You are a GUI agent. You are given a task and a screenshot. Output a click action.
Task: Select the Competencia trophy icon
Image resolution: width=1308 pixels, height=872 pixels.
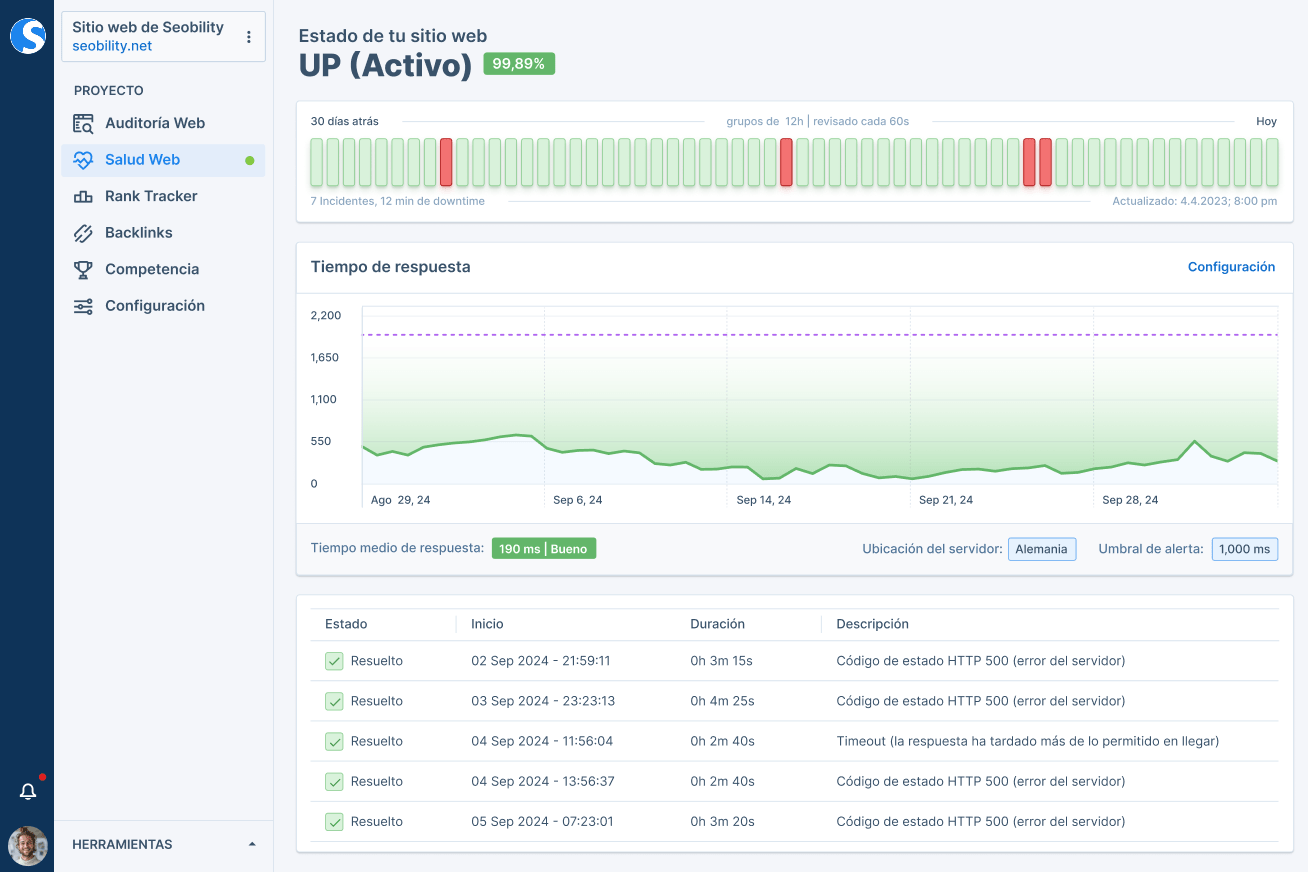point(84,269)
